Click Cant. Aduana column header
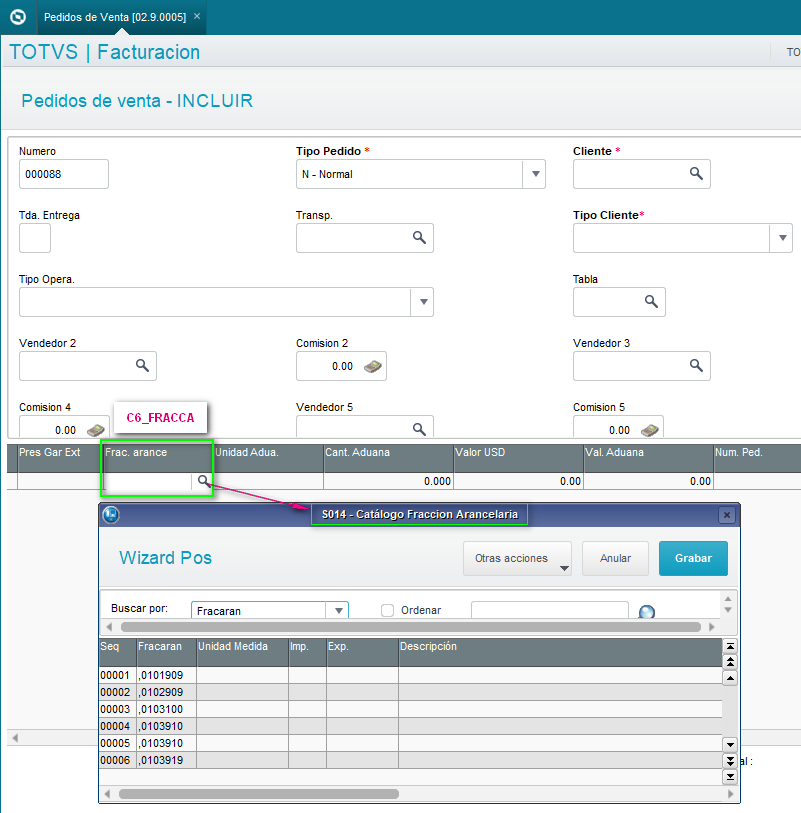Screen dimensions: 801x813 [x=388, y=458]
